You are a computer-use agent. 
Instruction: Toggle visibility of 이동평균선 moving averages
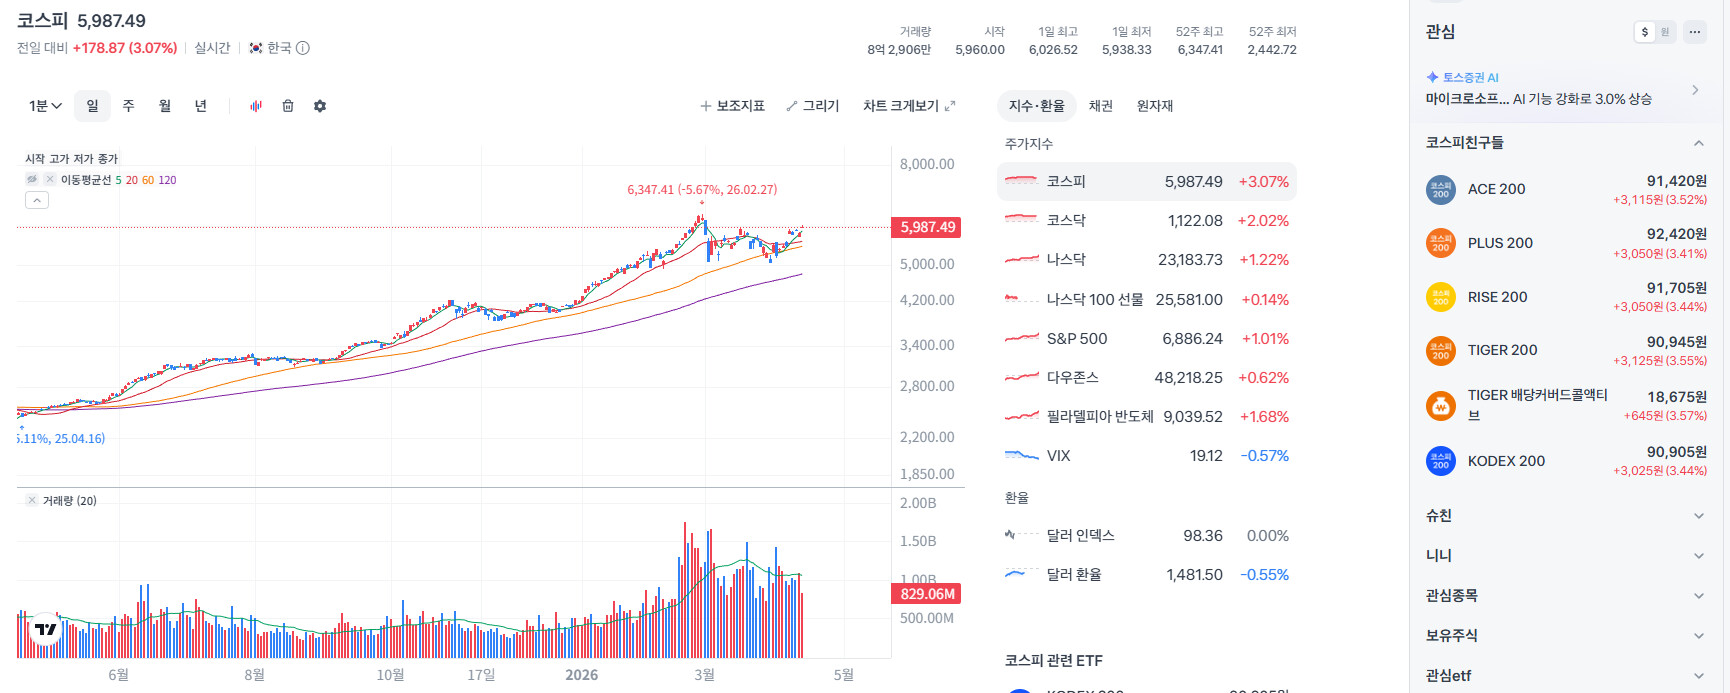pos(32,180)
